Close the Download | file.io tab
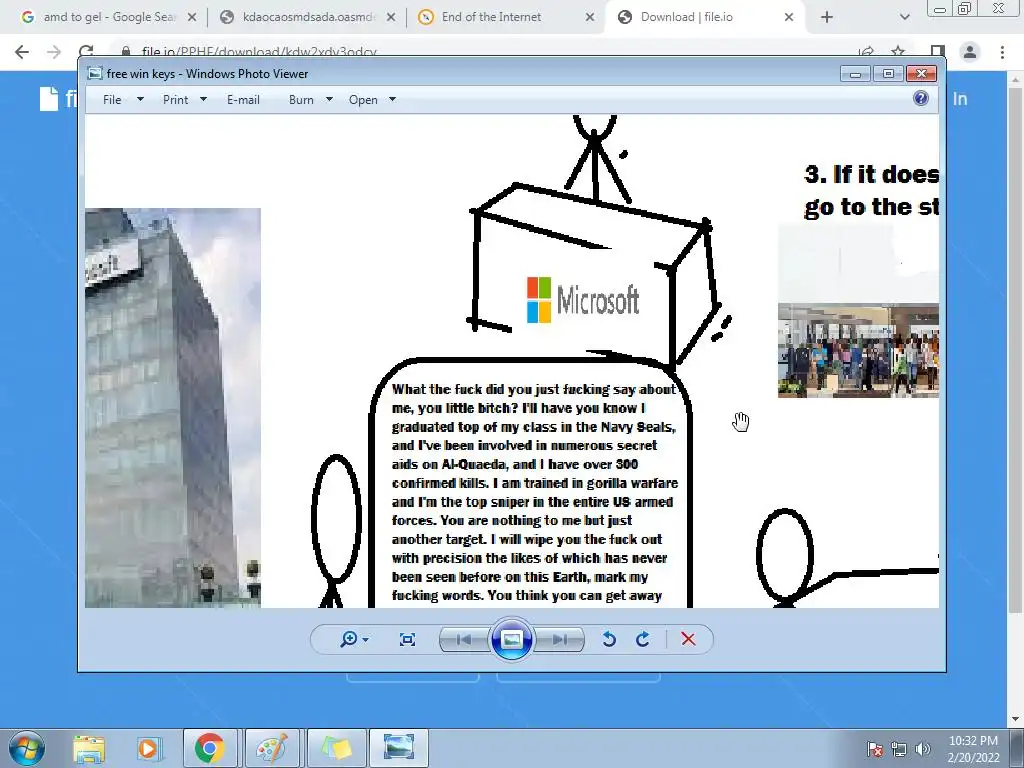Screen dimensions: 1024x768 789,18
